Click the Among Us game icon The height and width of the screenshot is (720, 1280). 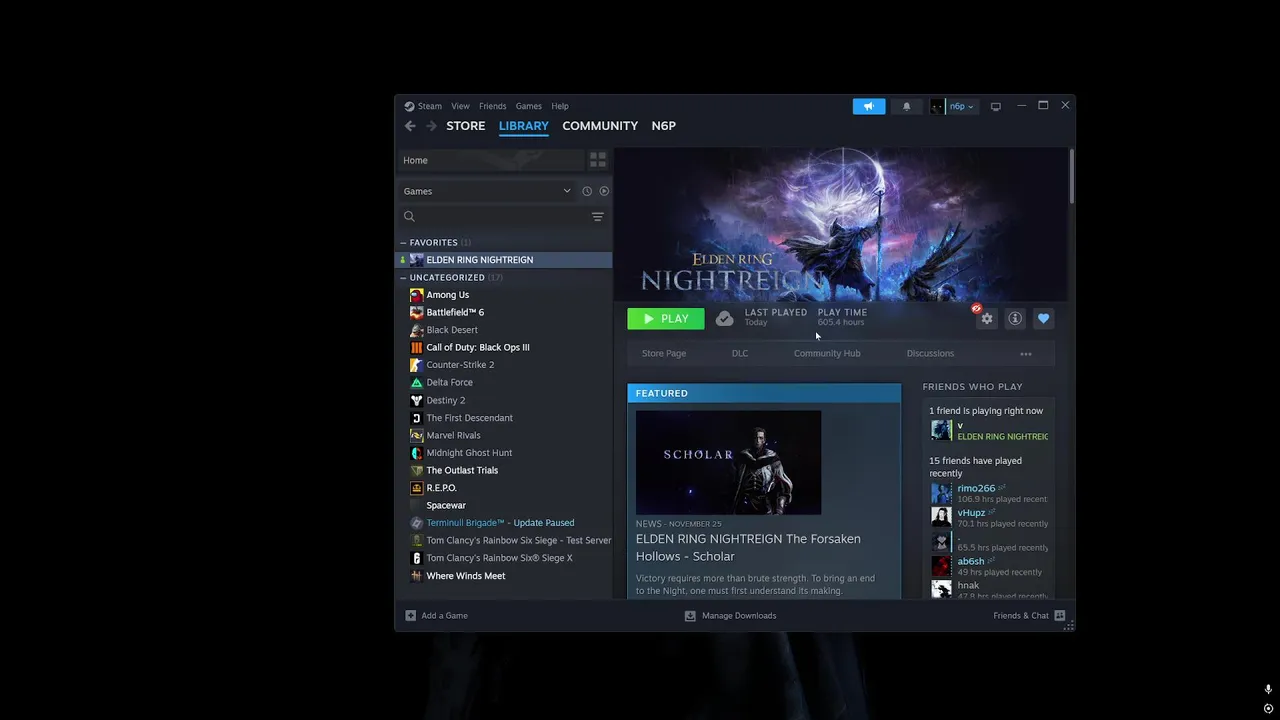click(x=417, y=295)
